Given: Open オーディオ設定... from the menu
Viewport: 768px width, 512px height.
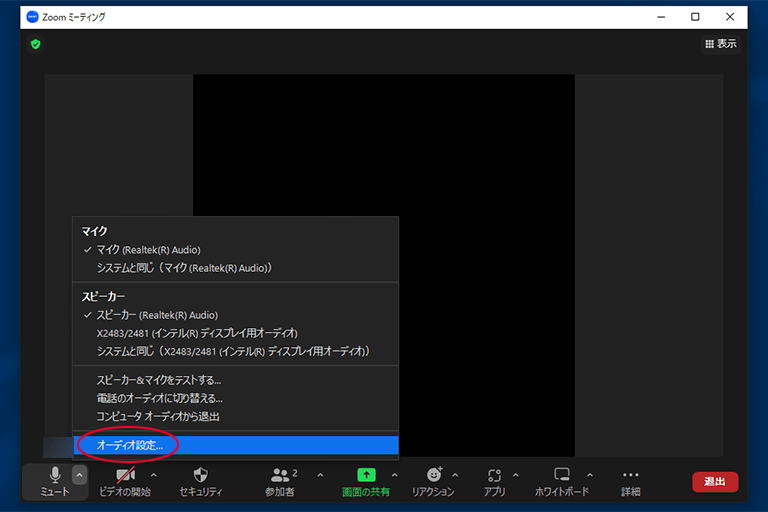Looking at the screenshot, I should pyautogui.click(x=129, y=445).
